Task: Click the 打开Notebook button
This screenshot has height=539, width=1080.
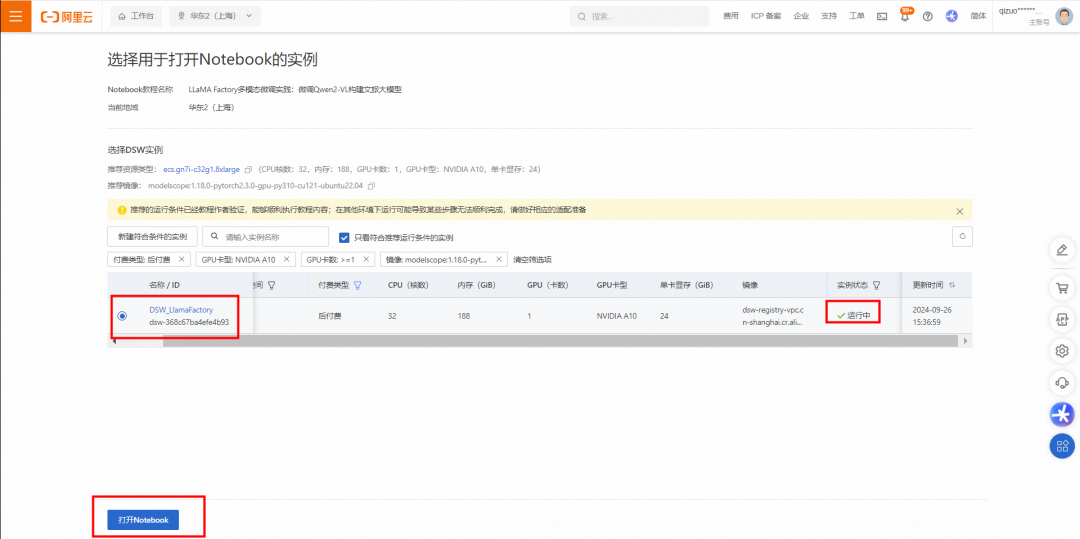Action: tap(143, 520)
